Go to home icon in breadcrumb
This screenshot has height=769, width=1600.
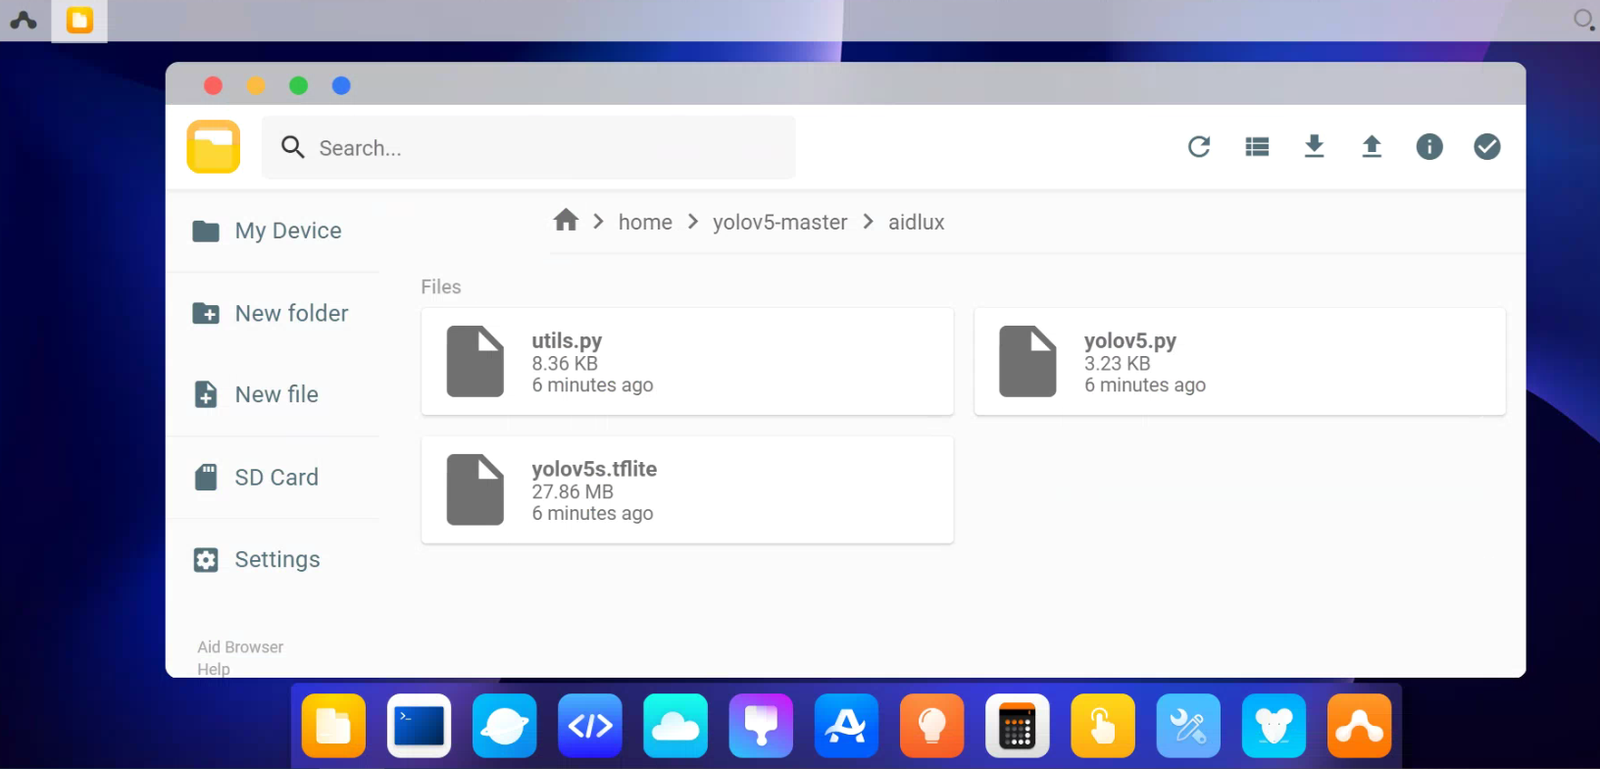coord(566,220)
